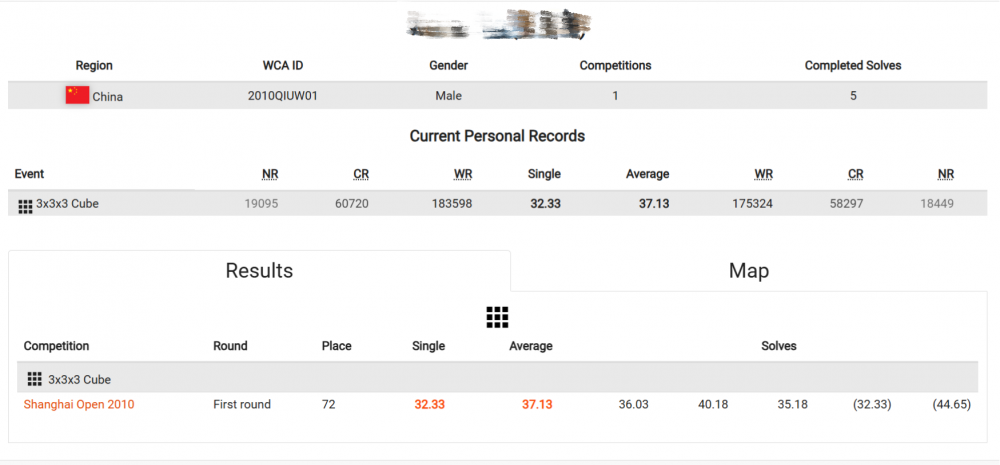Click the WCA ID 2010QIUW01
Viewport: 1000px width, 465px height.
pos(283,96)
